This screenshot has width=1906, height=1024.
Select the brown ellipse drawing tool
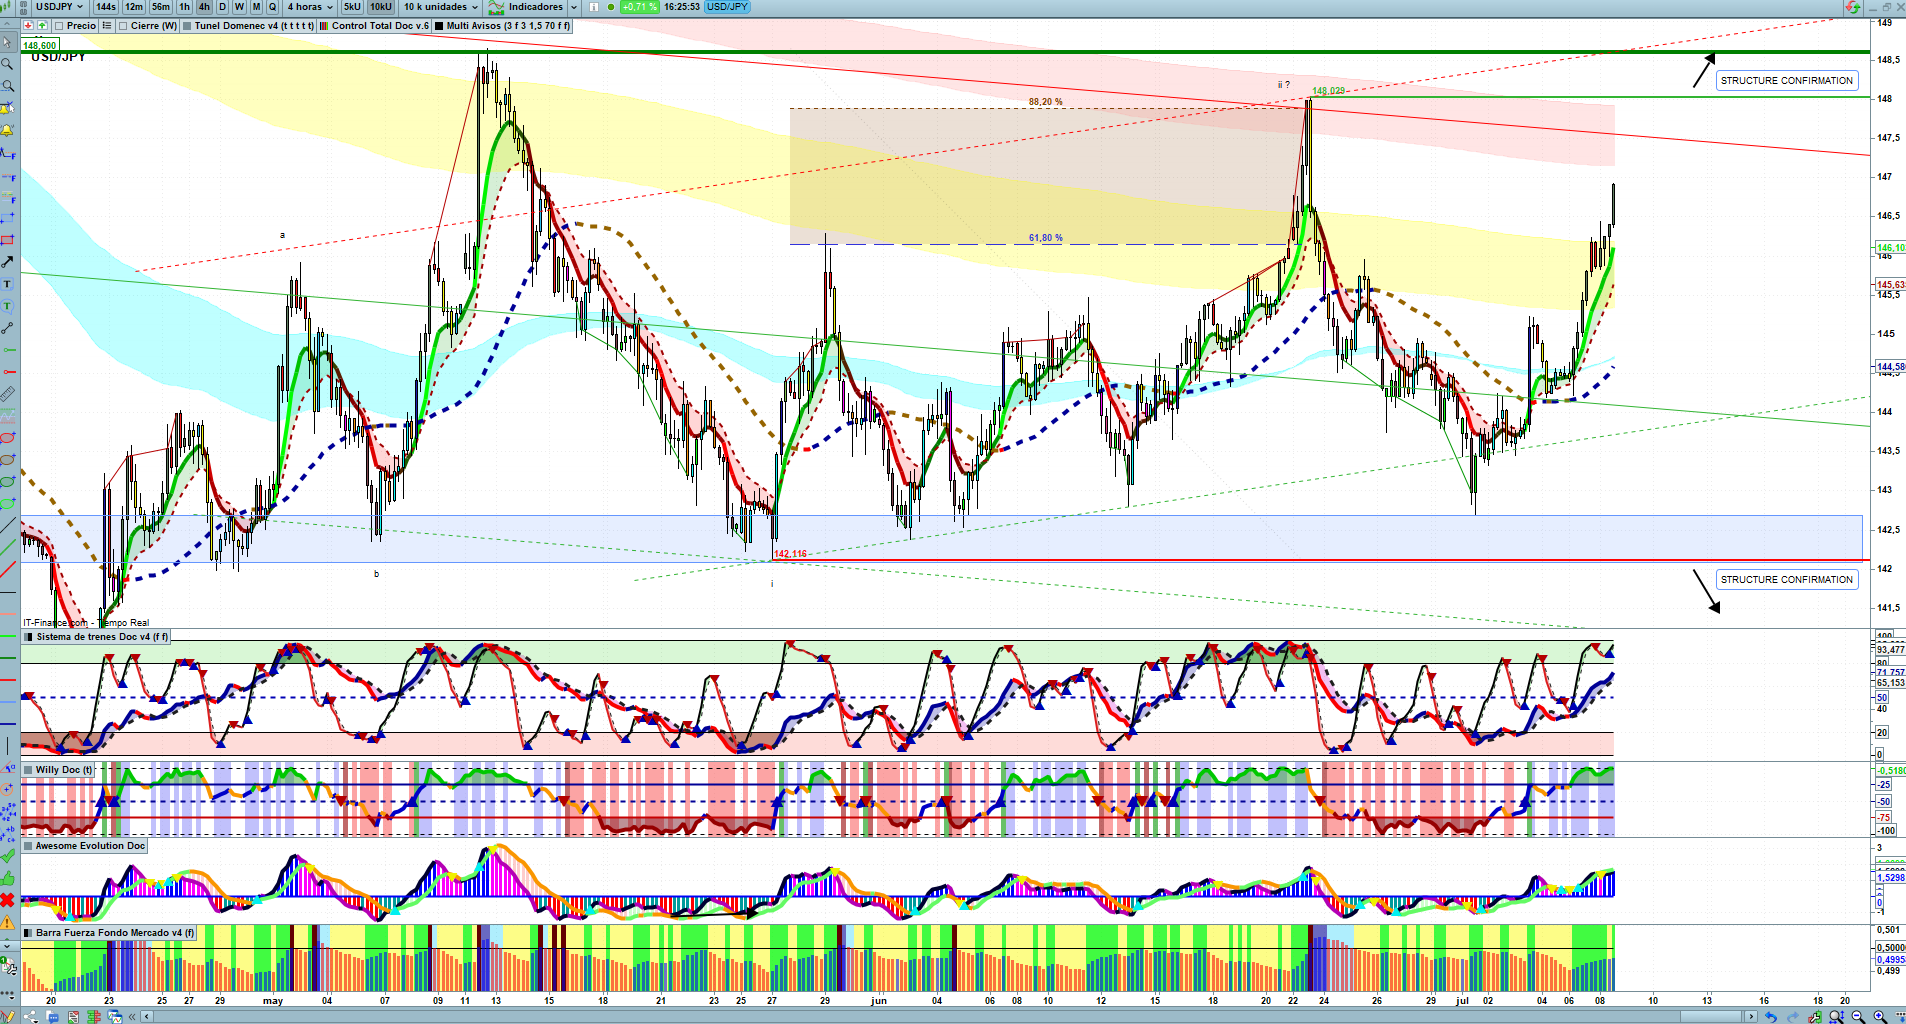8,460
